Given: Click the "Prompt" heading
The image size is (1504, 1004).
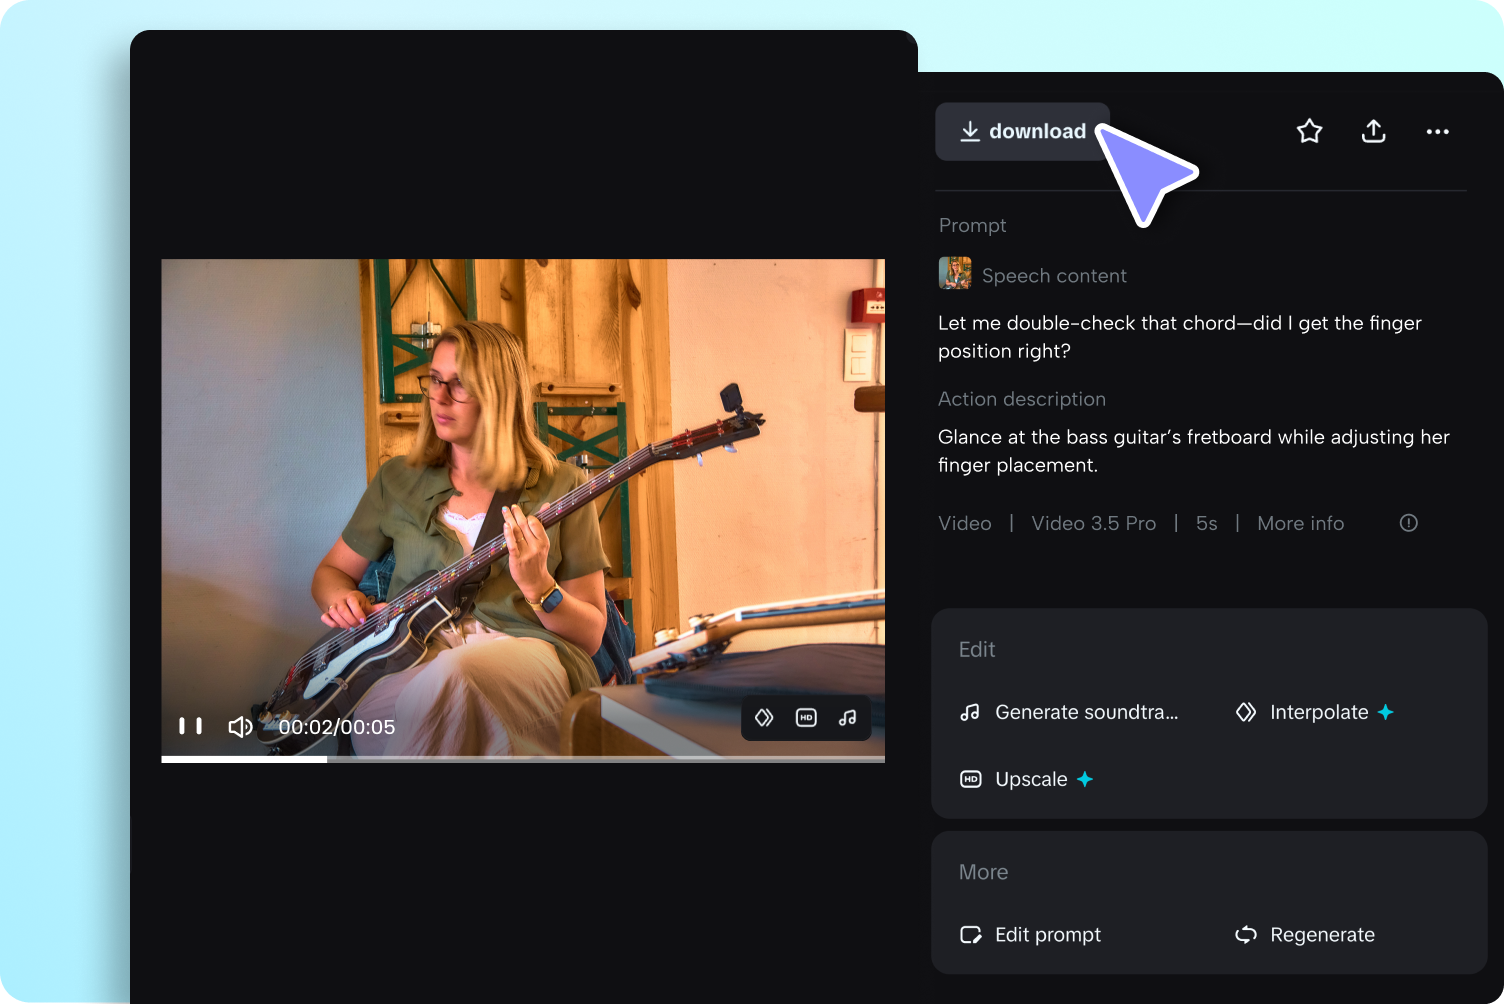Looking at the screenshot, I should pyautogui.click(x=973, y=226).
